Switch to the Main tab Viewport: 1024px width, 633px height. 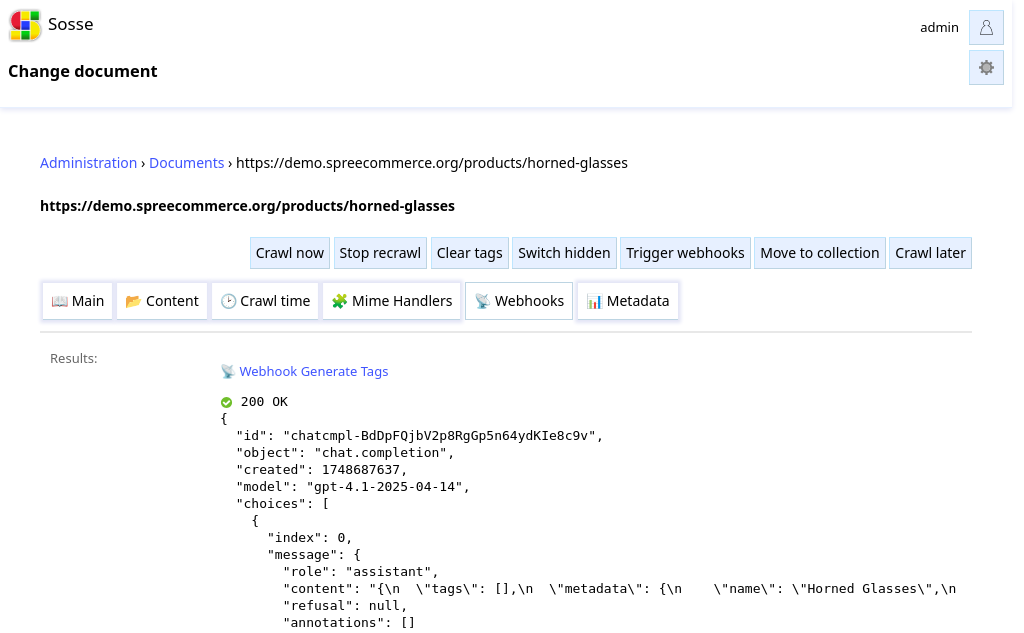pos(78,301)
